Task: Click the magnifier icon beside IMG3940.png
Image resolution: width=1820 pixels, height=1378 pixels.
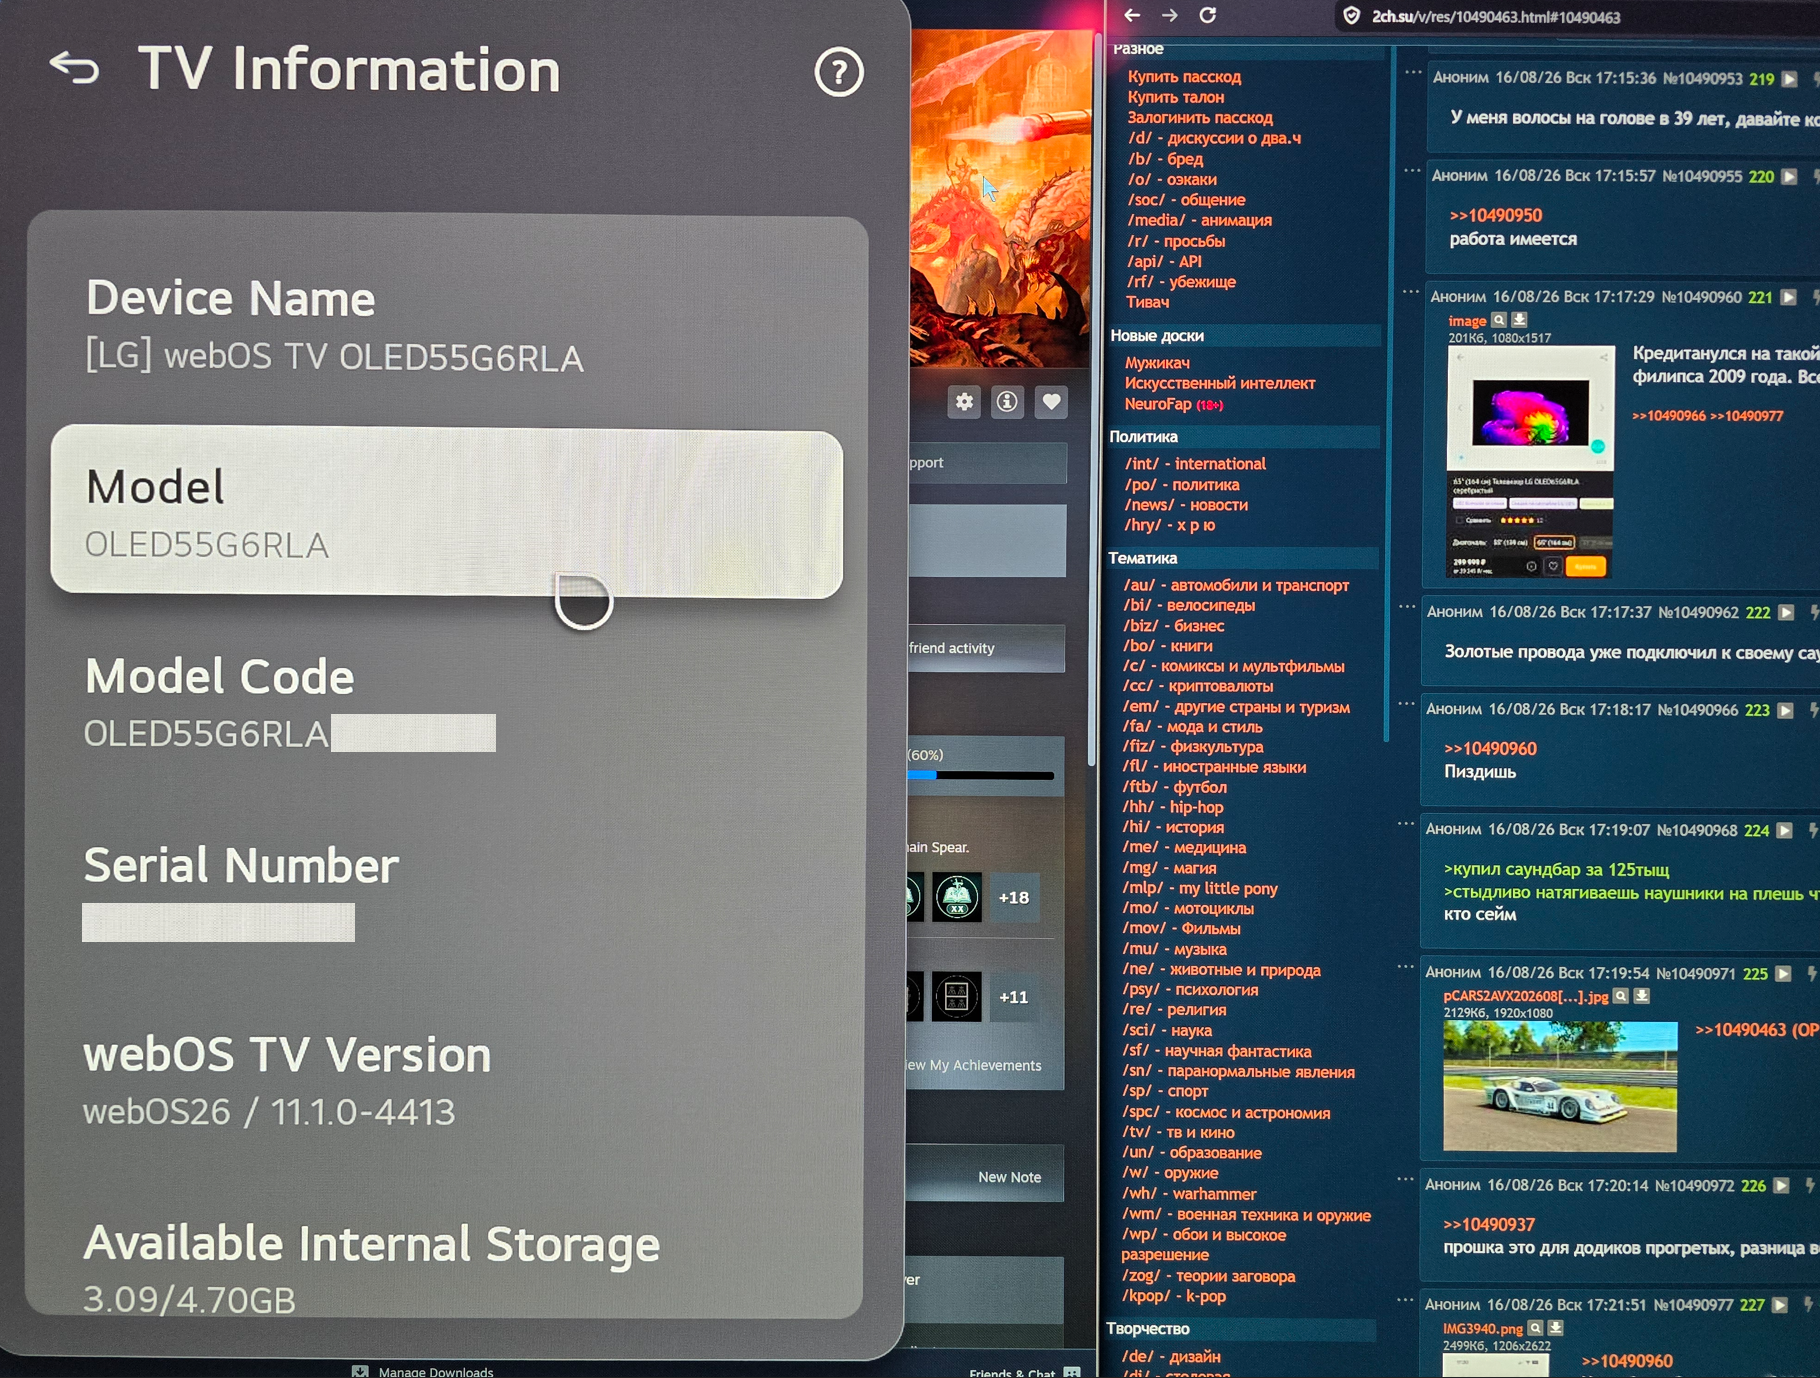Action: pyautogui.click(x=1535, y=1328)
